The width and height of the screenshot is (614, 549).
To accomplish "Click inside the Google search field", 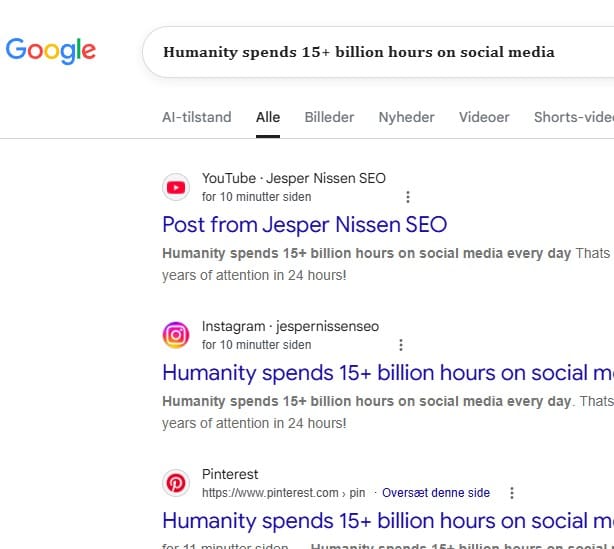I will pyautogui.click(x=378, y=52).
